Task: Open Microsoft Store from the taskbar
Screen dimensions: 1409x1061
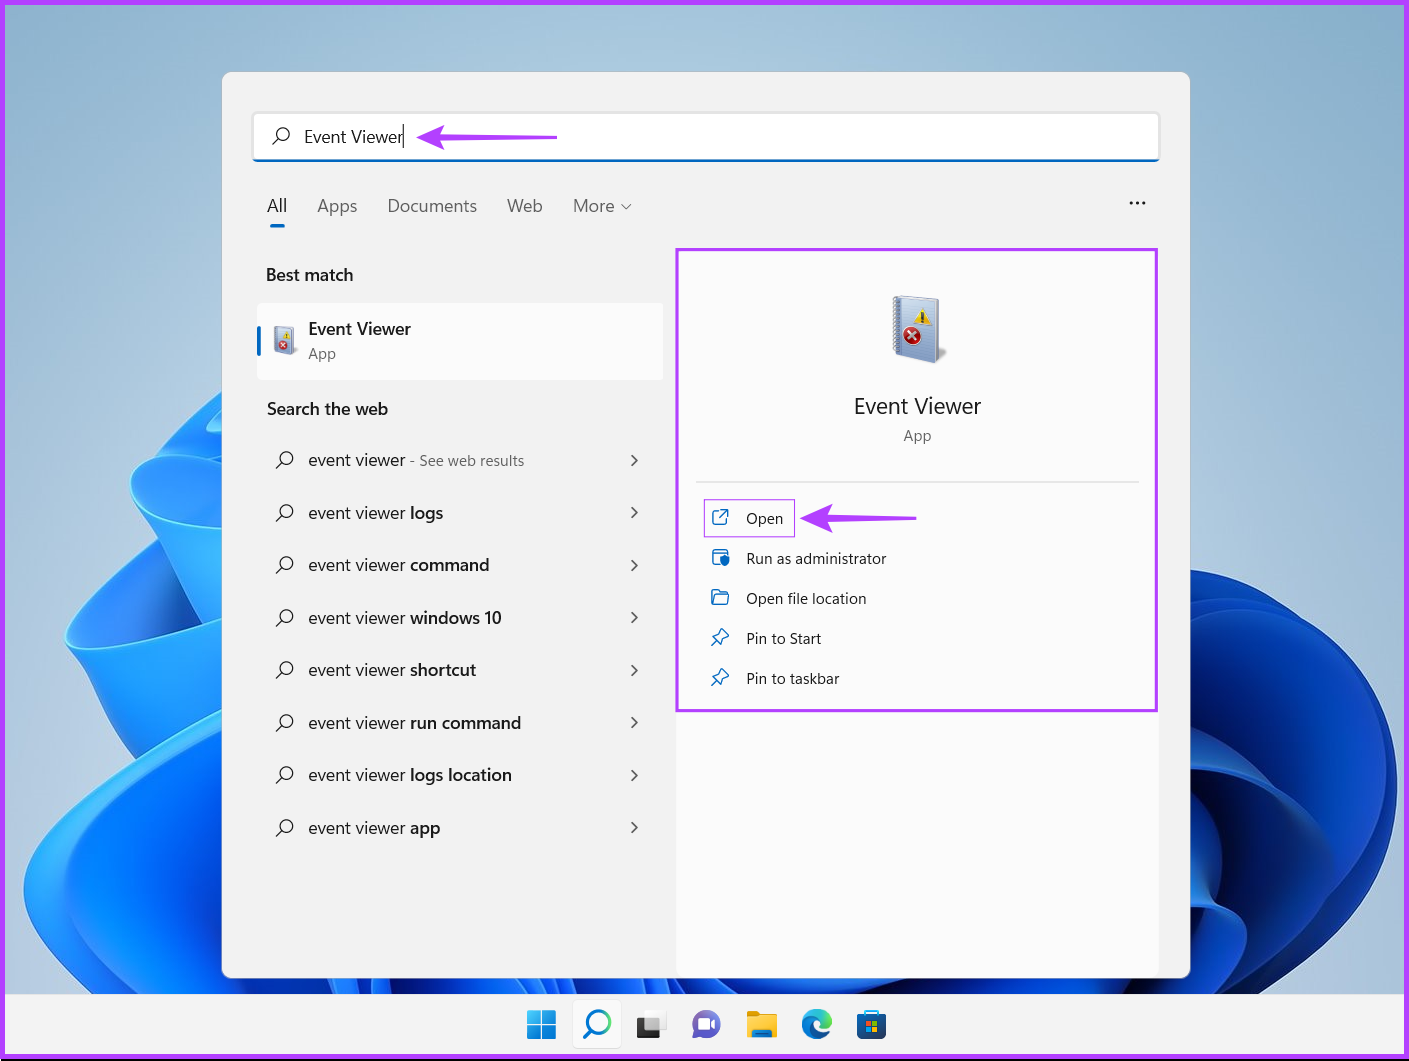Action: point(871,1024)
